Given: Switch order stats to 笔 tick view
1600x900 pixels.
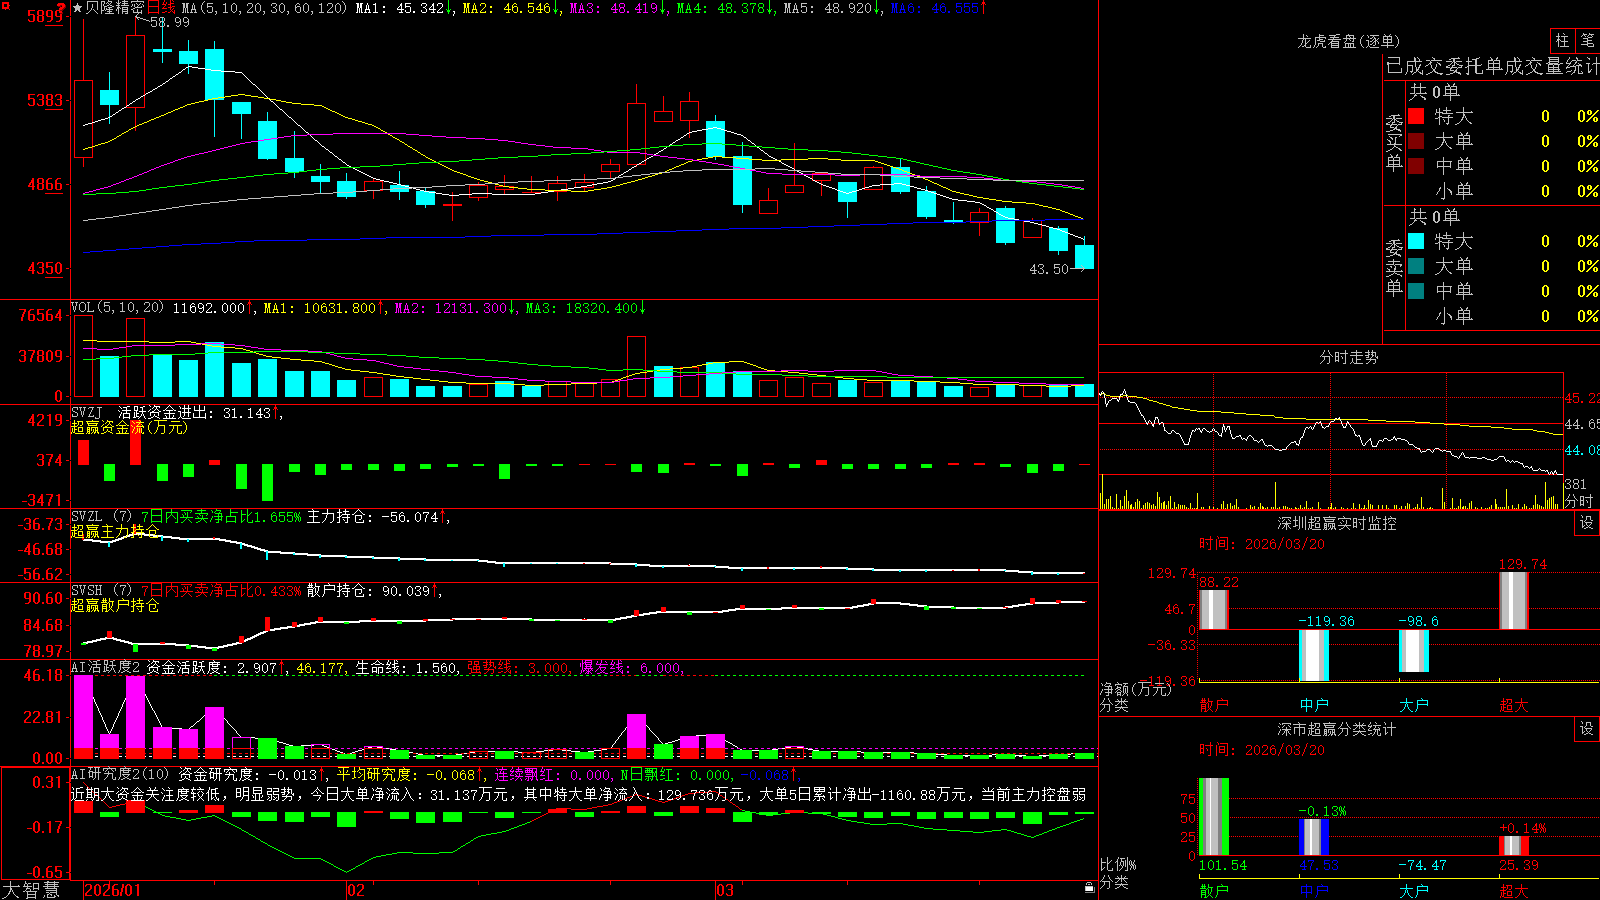Looking at the screenshot, I should click(1588, 40).
